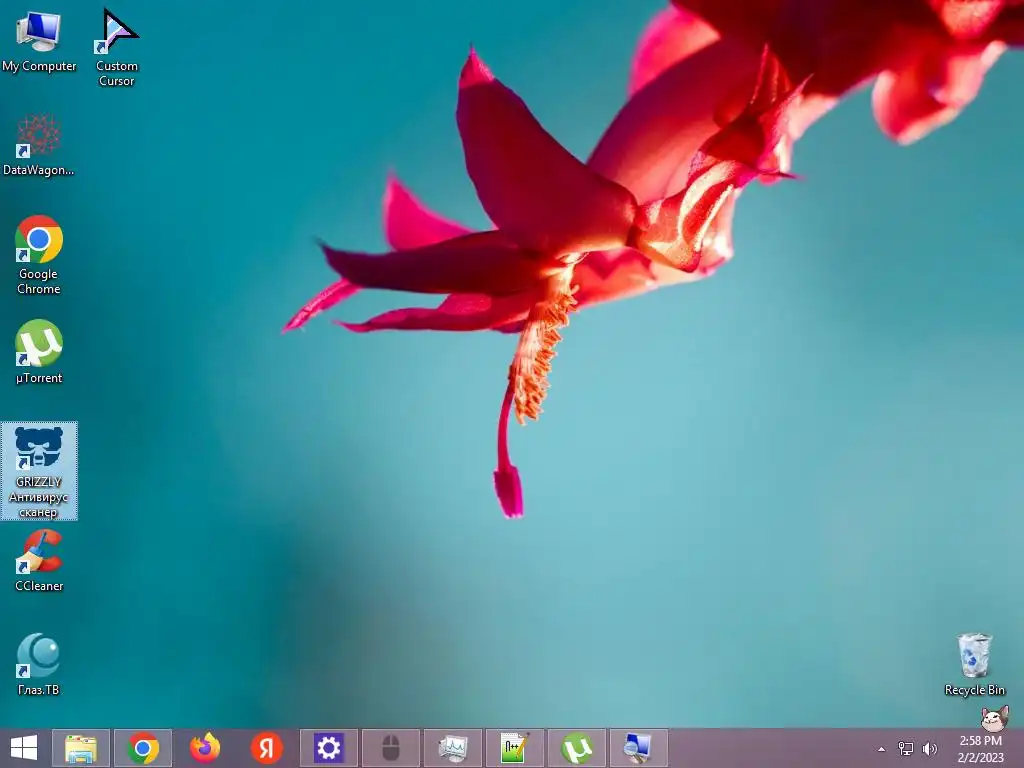
Task: Select the Глаз.ТВ desktop shortcut
Action: (39, 664)
